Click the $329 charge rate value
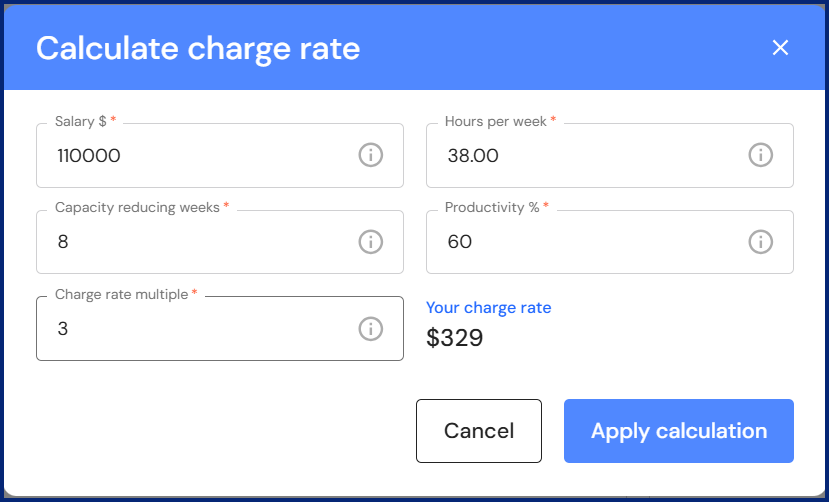Image resolution: width=829 pixels, height=502 pixels. [x=455, y=338]
